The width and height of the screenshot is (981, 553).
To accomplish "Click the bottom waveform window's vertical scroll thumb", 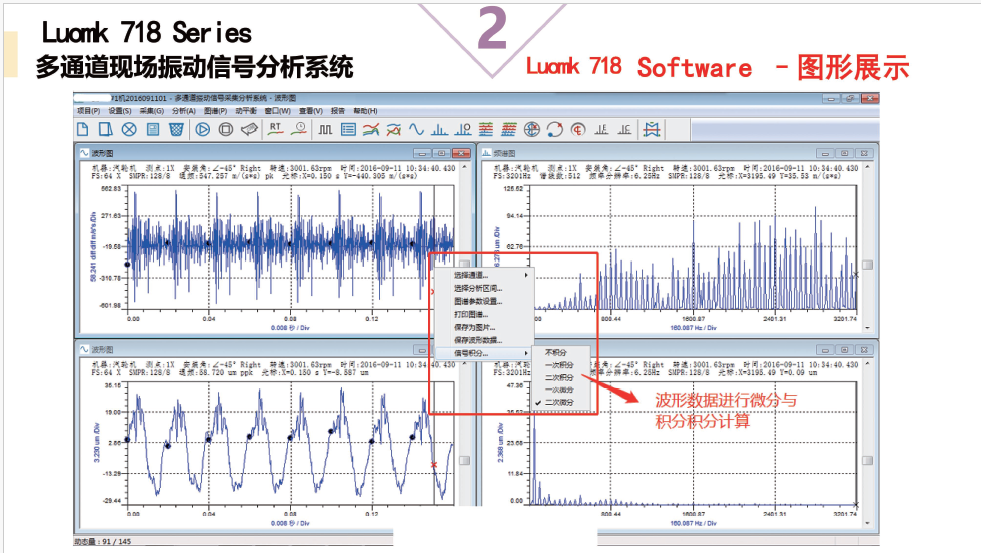I will [x=464, y=460].
